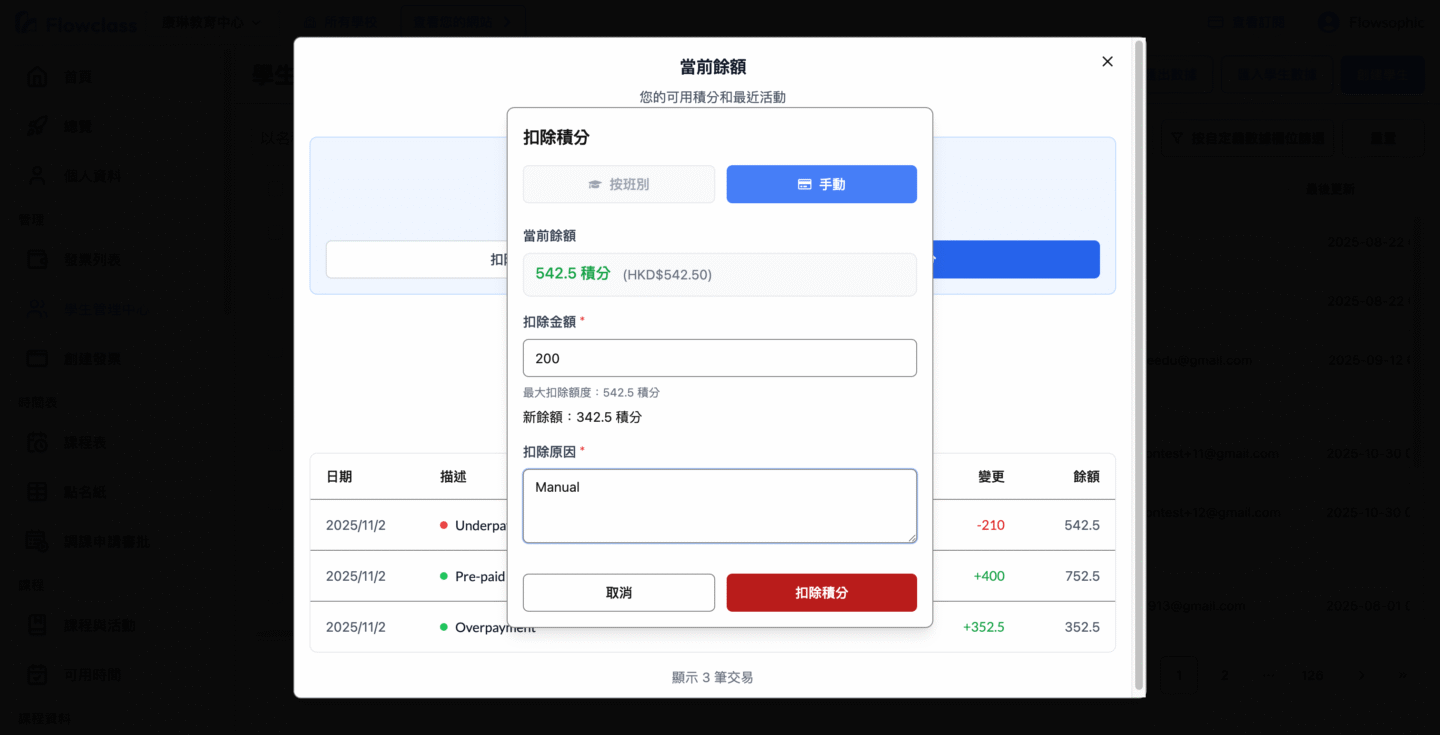Open the person profile icon in sidebar
Image resolution: width=1440 pixels, height=735 pixels.
pos(37,176)
